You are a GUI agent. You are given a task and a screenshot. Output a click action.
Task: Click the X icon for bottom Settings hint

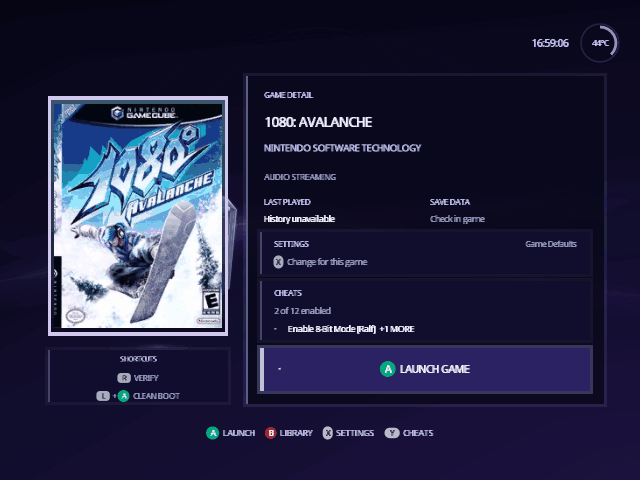tap(327, 433)
